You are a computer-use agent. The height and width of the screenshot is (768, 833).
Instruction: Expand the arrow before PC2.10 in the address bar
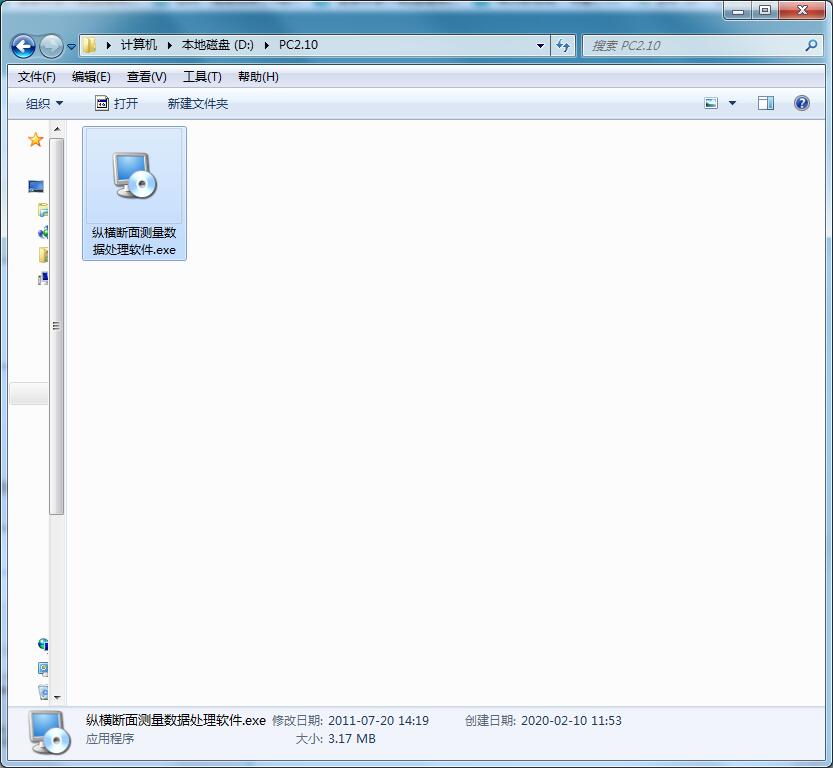coord(267,46)
